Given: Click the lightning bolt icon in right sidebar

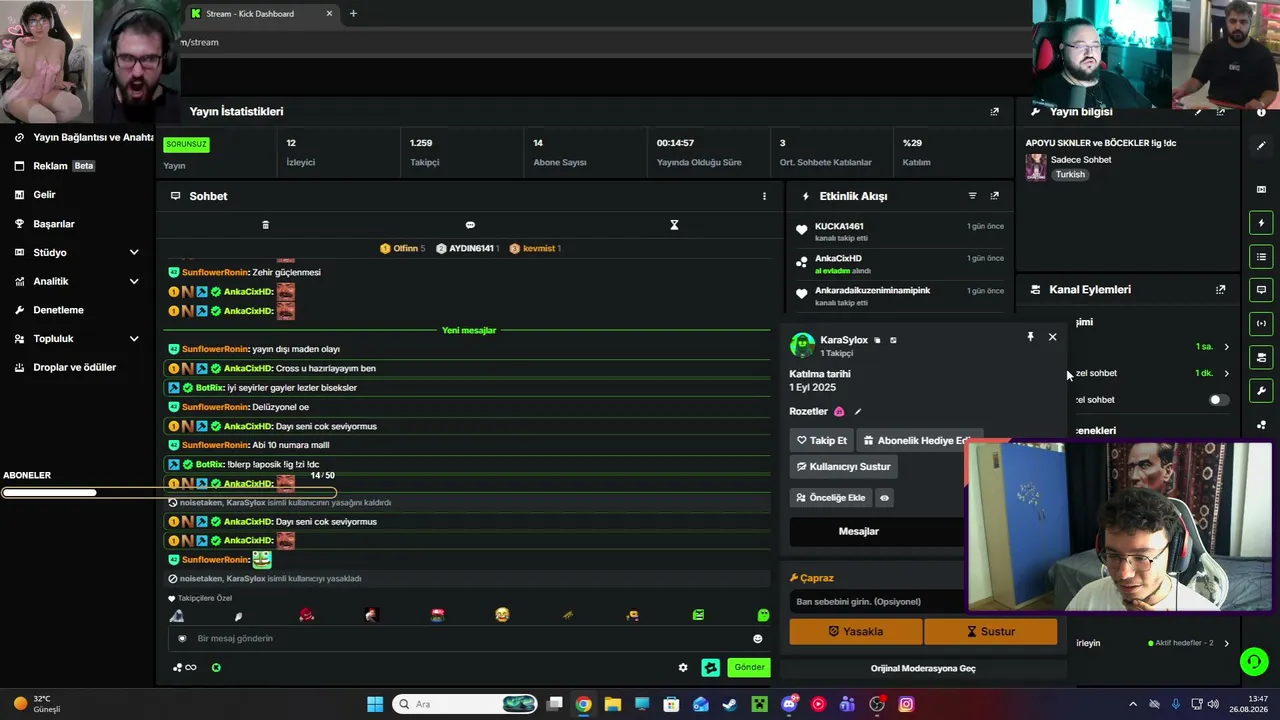Looking at the screenshot, I should (1261, 223).
